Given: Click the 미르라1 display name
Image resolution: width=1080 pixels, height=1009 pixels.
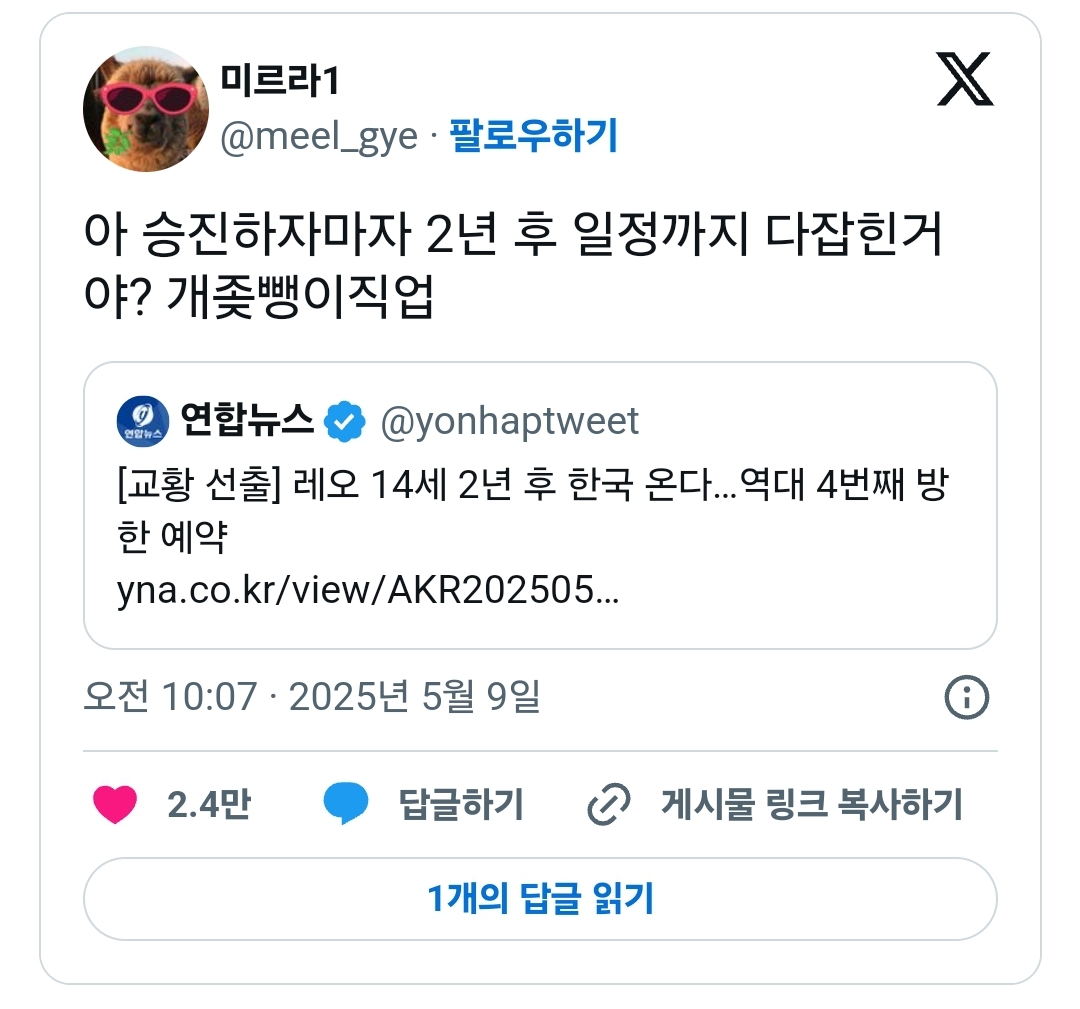Looking at the screenshot, I should point(280,81).
